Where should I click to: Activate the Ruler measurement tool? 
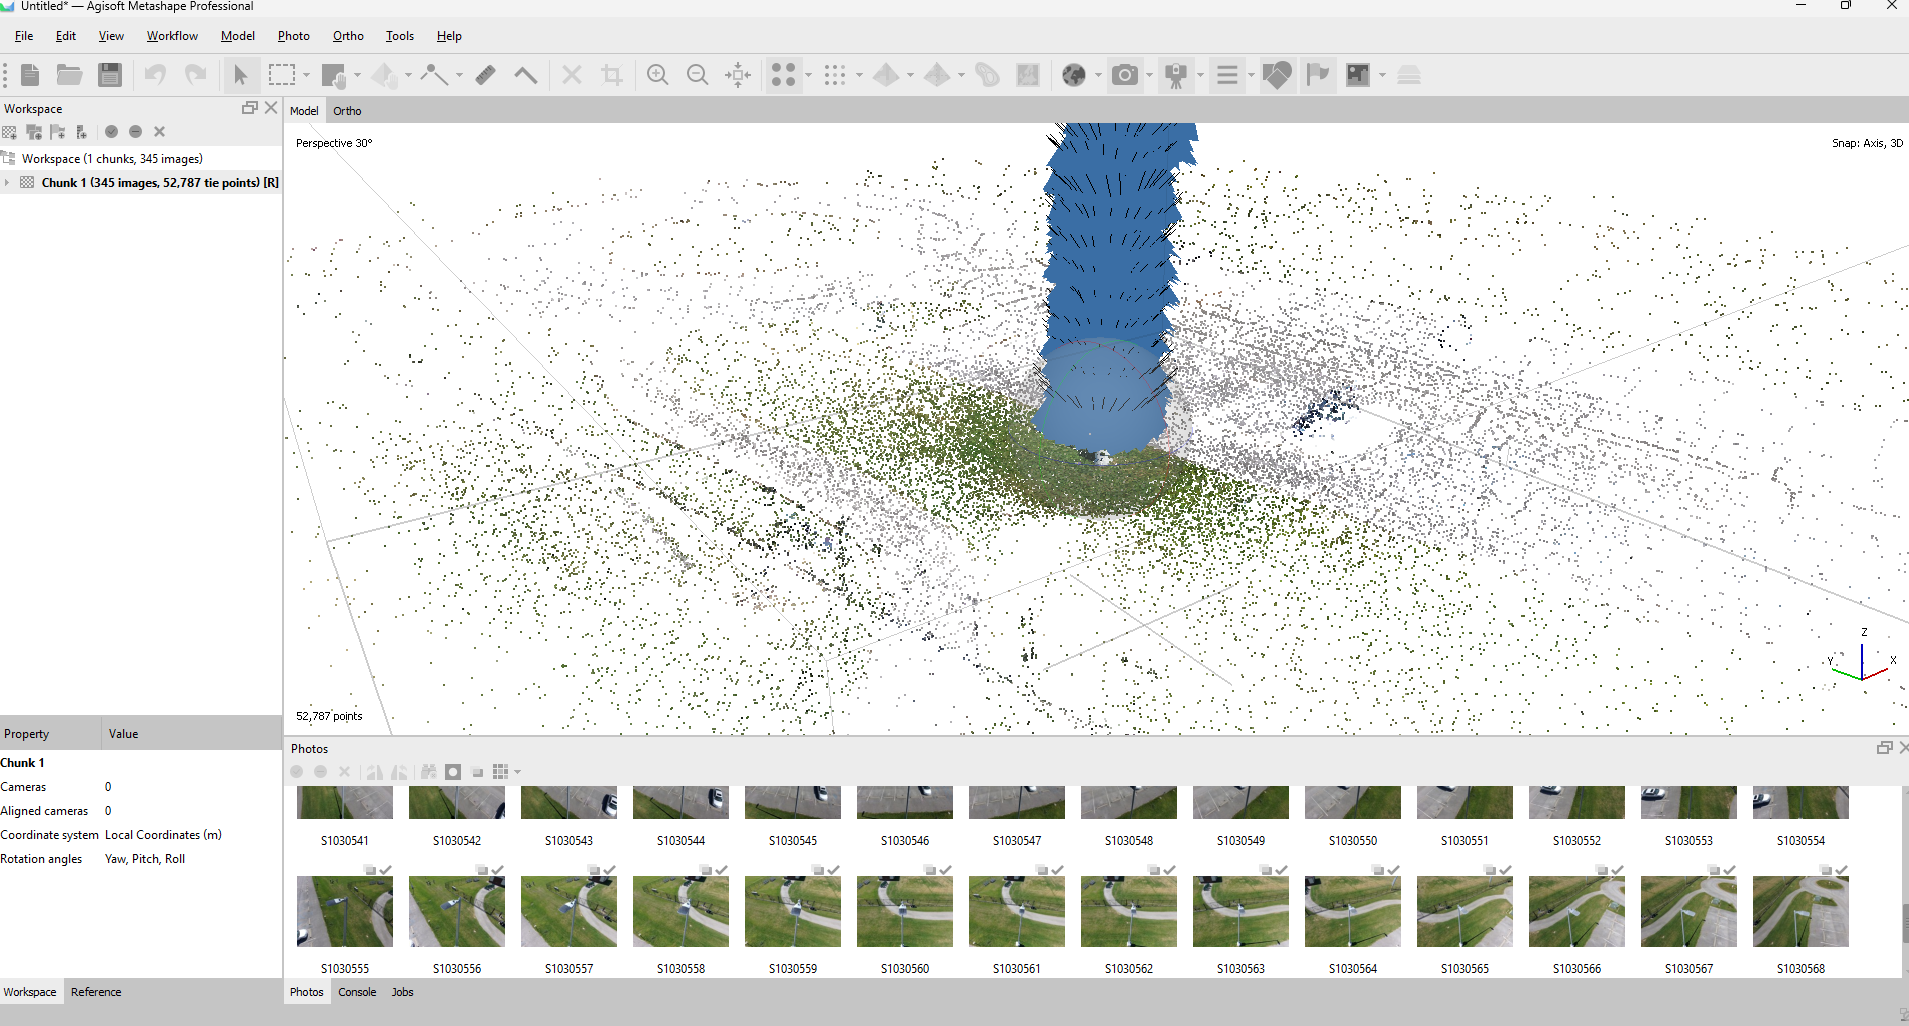pos(486,75)
